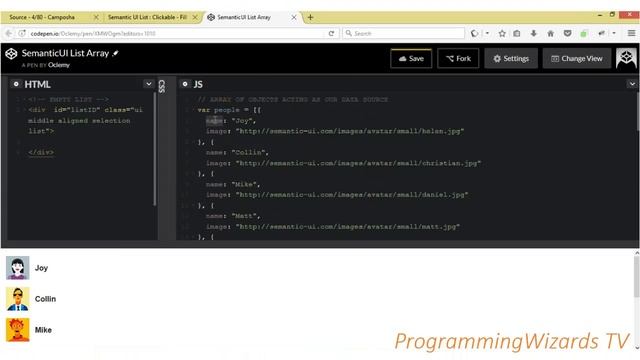Bookmark this page with the star icon
640x360 pixels.
click(502, 33)
